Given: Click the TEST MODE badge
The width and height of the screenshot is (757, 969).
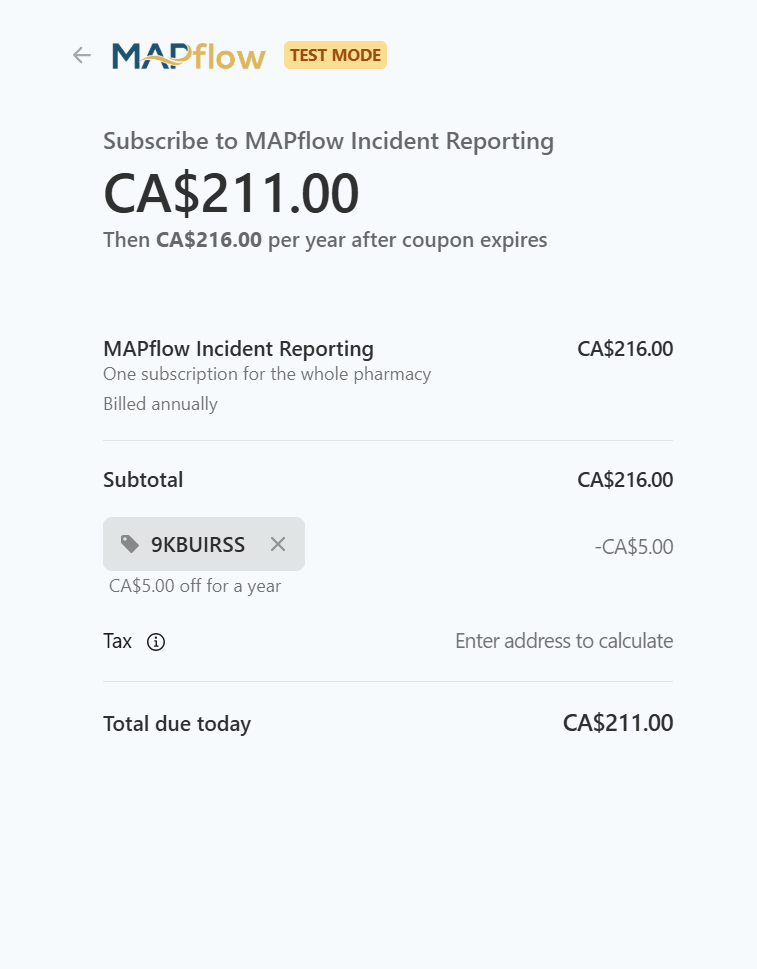Looking at the screenshot, I should [x=335, y=56].
